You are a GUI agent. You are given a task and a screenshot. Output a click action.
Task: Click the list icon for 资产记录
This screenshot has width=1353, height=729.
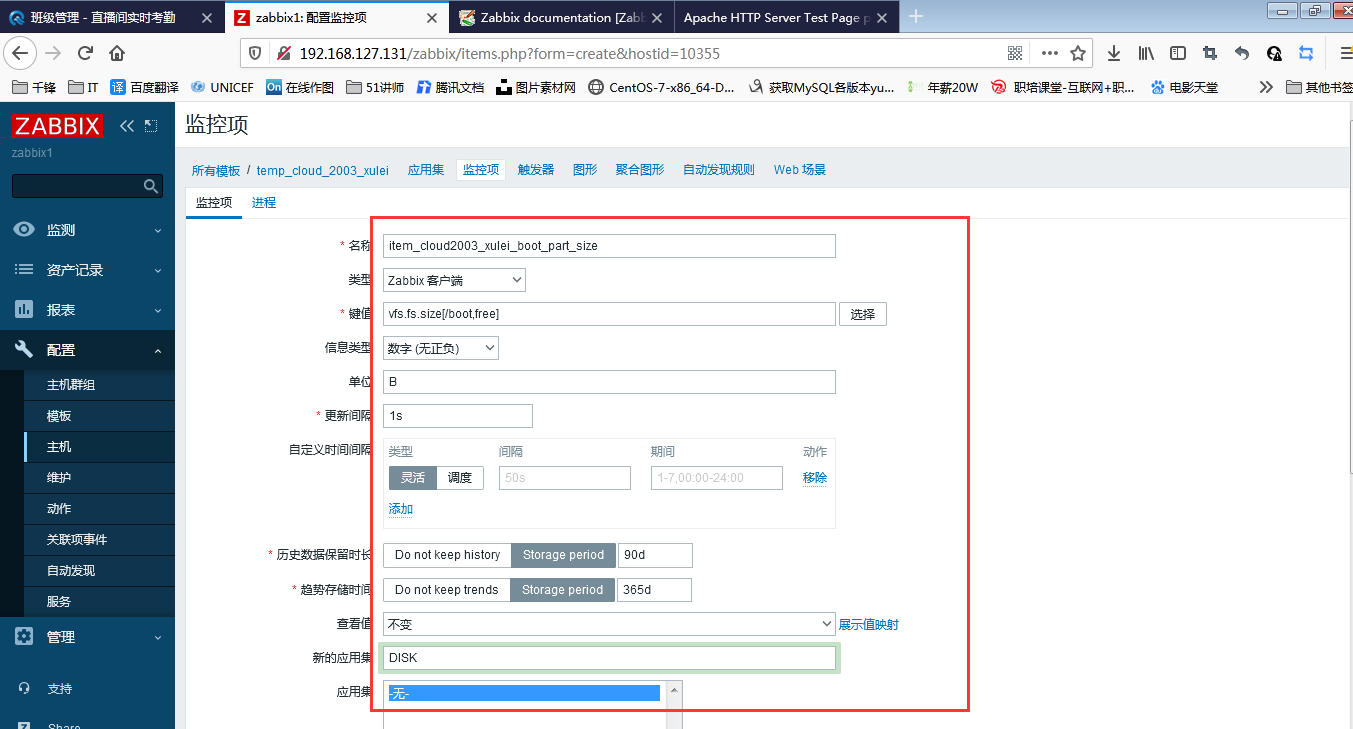(24, 270)
